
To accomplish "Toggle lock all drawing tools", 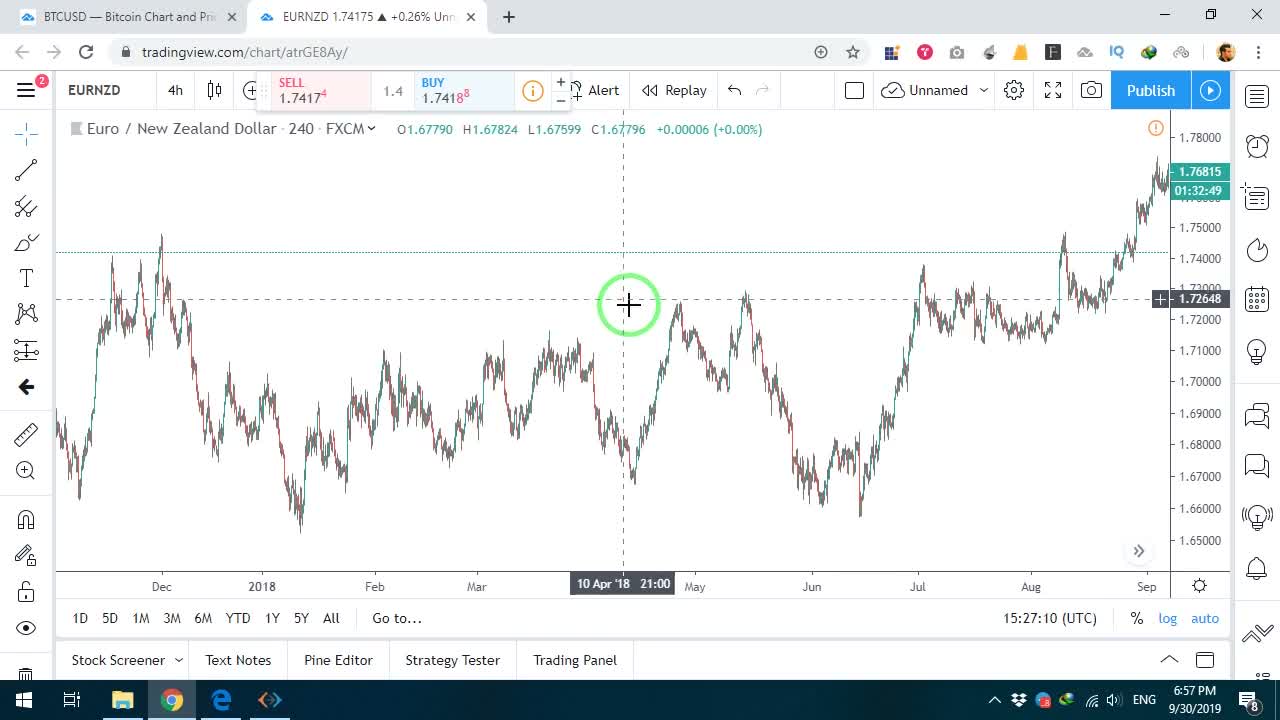I will coord(26,592).
